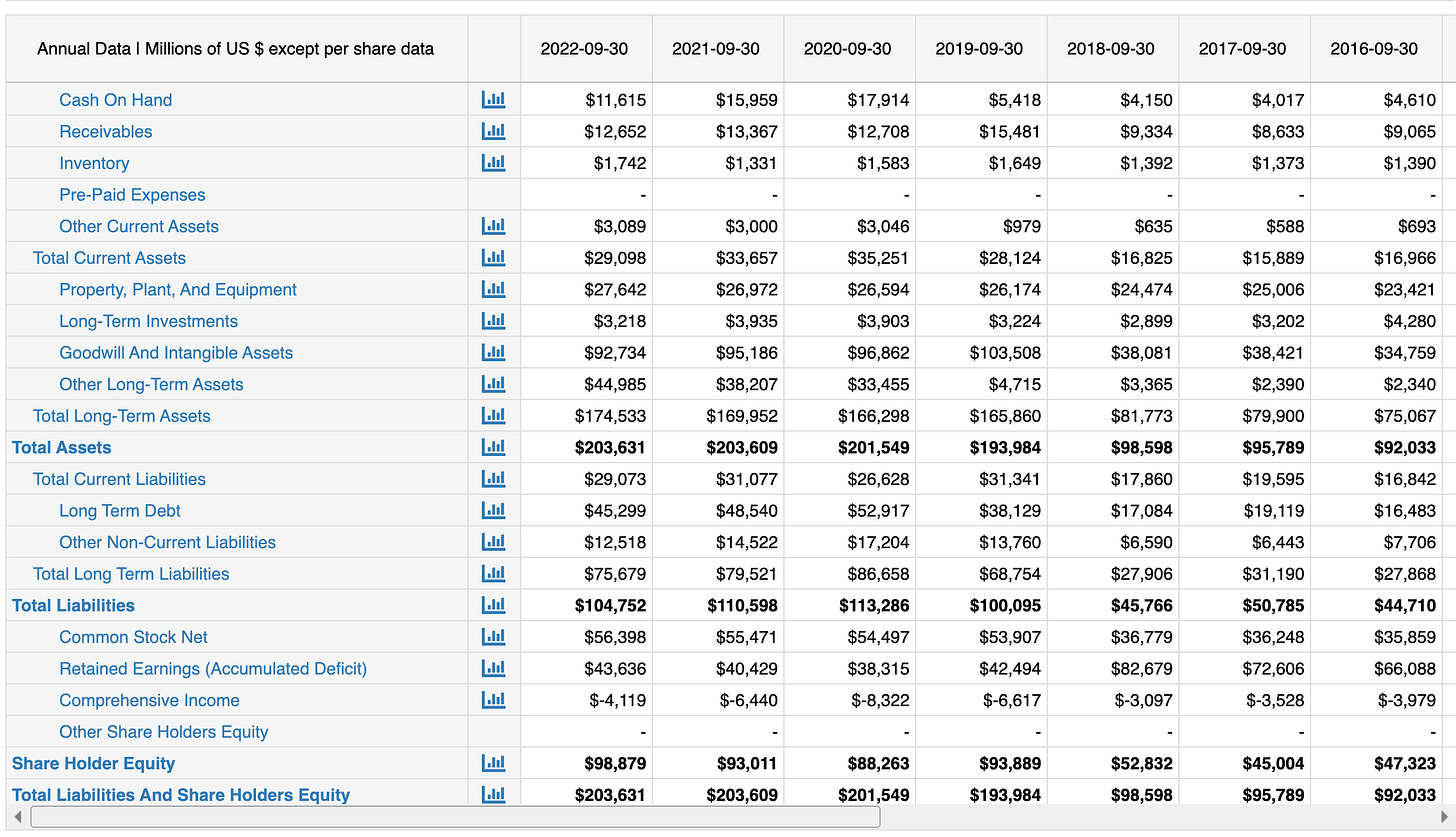The height and width of the screenshot is (837, 1456).
Task: Open chart icon for Other Non-Current Liabilities
Action: 493,542
